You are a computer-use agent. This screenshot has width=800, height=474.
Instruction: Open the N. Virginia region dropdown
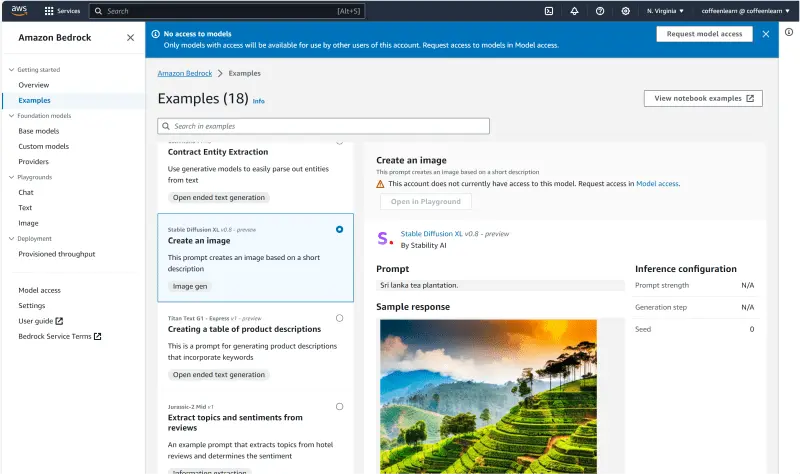665,11
